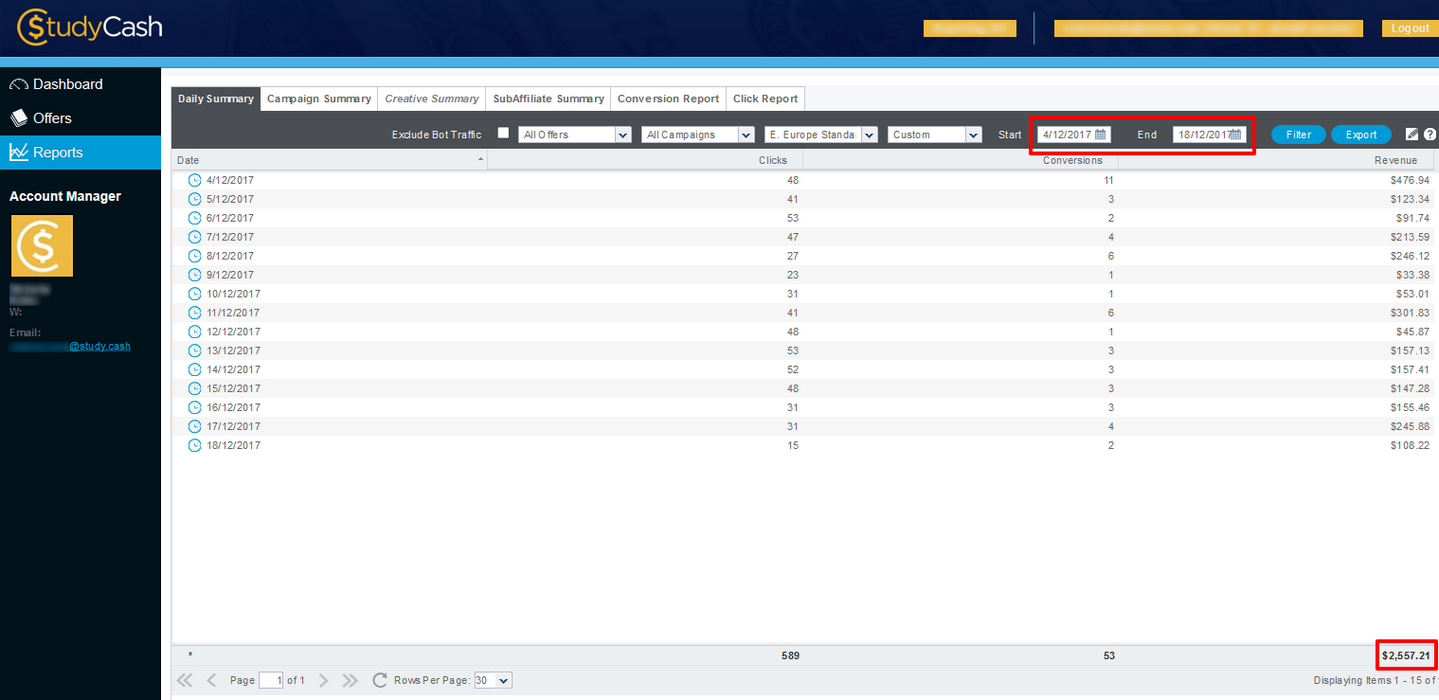The height and width of the screenshot is (700, 1439).
Task: Open the End date calendar picker
Action: click(x=1236, y=135)
